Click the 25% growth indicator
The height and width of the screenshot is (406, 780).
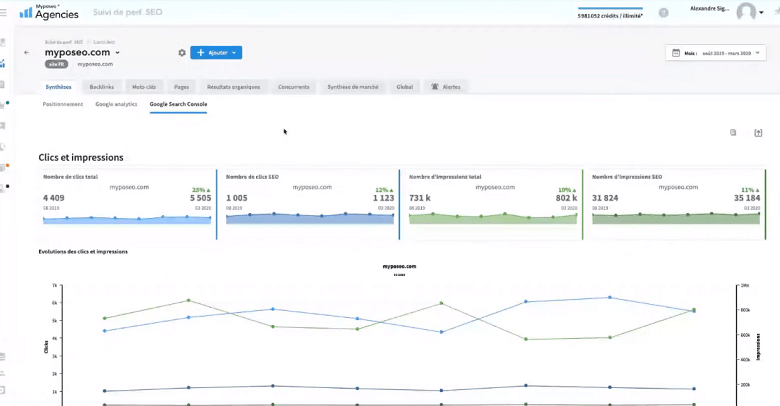pos(201,190)
